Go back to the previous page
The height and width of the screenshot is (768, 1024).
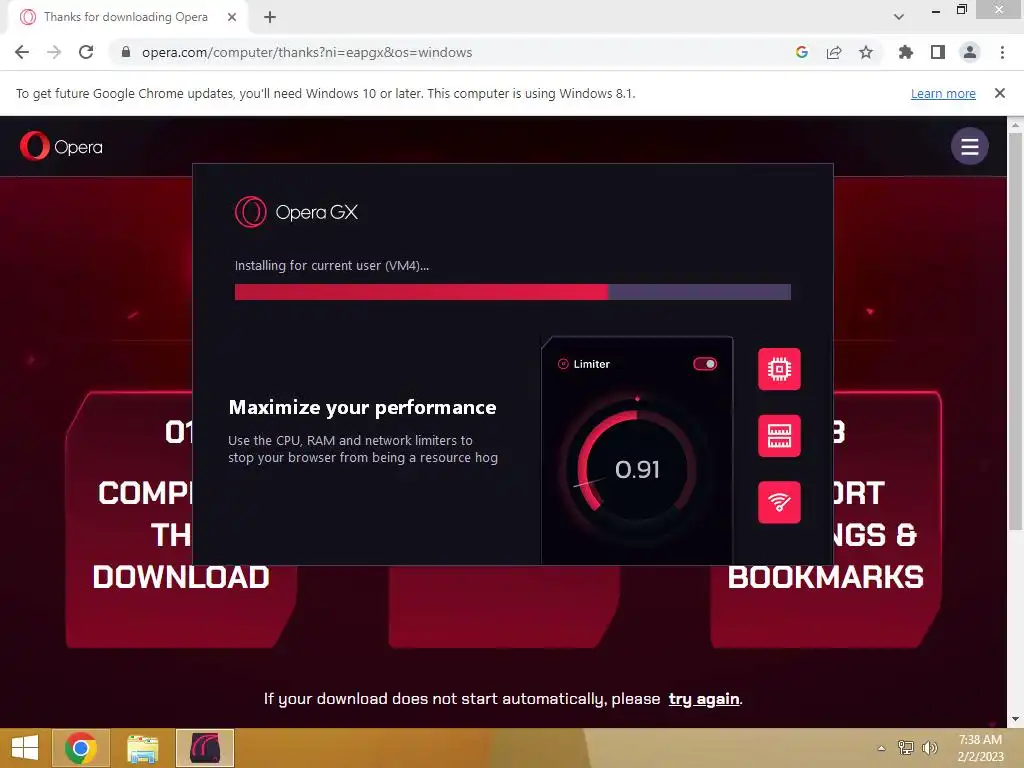tap(22, 52)
